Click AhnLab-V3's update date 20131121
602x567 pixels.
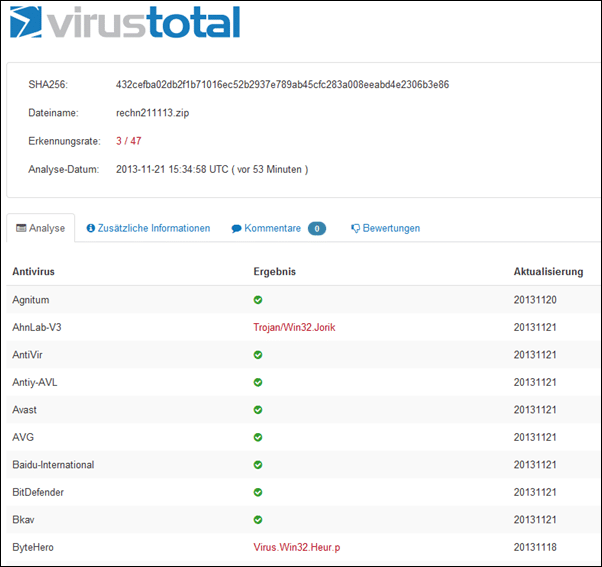coord(535,327)
